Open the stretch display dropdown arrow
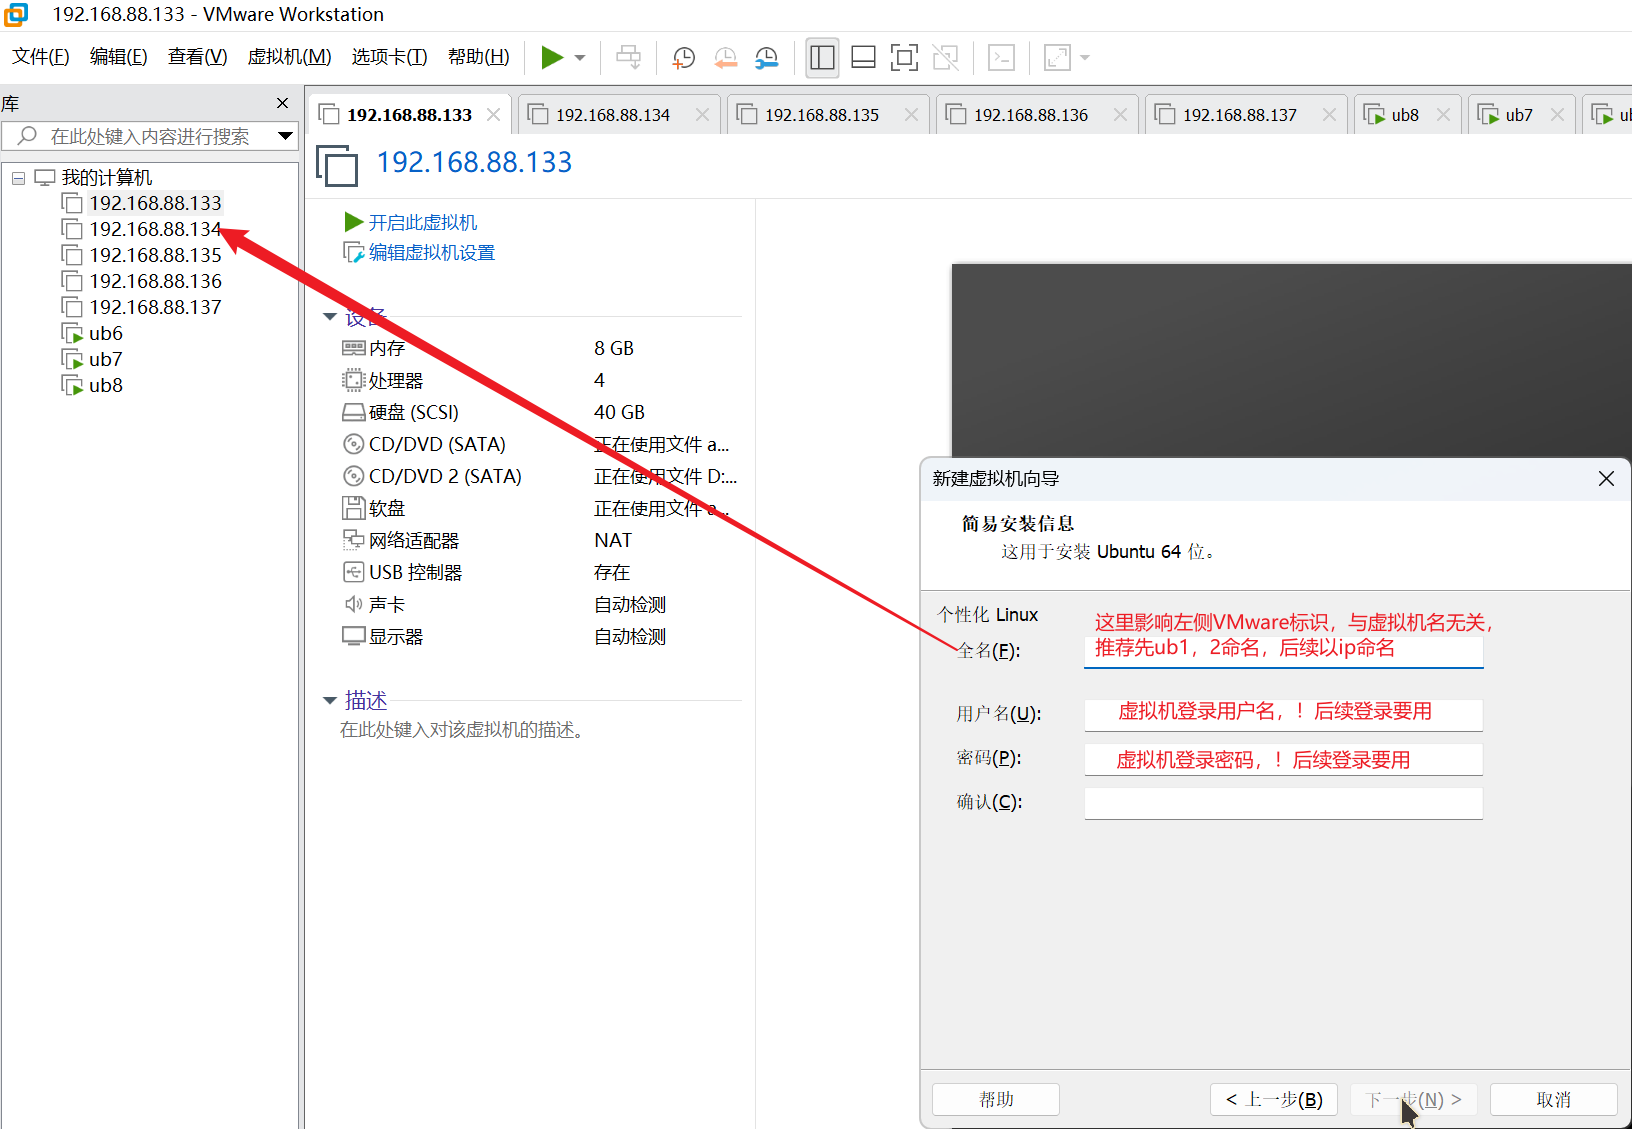Viewport: 1632px width, 1129px height. [1085, 58]
